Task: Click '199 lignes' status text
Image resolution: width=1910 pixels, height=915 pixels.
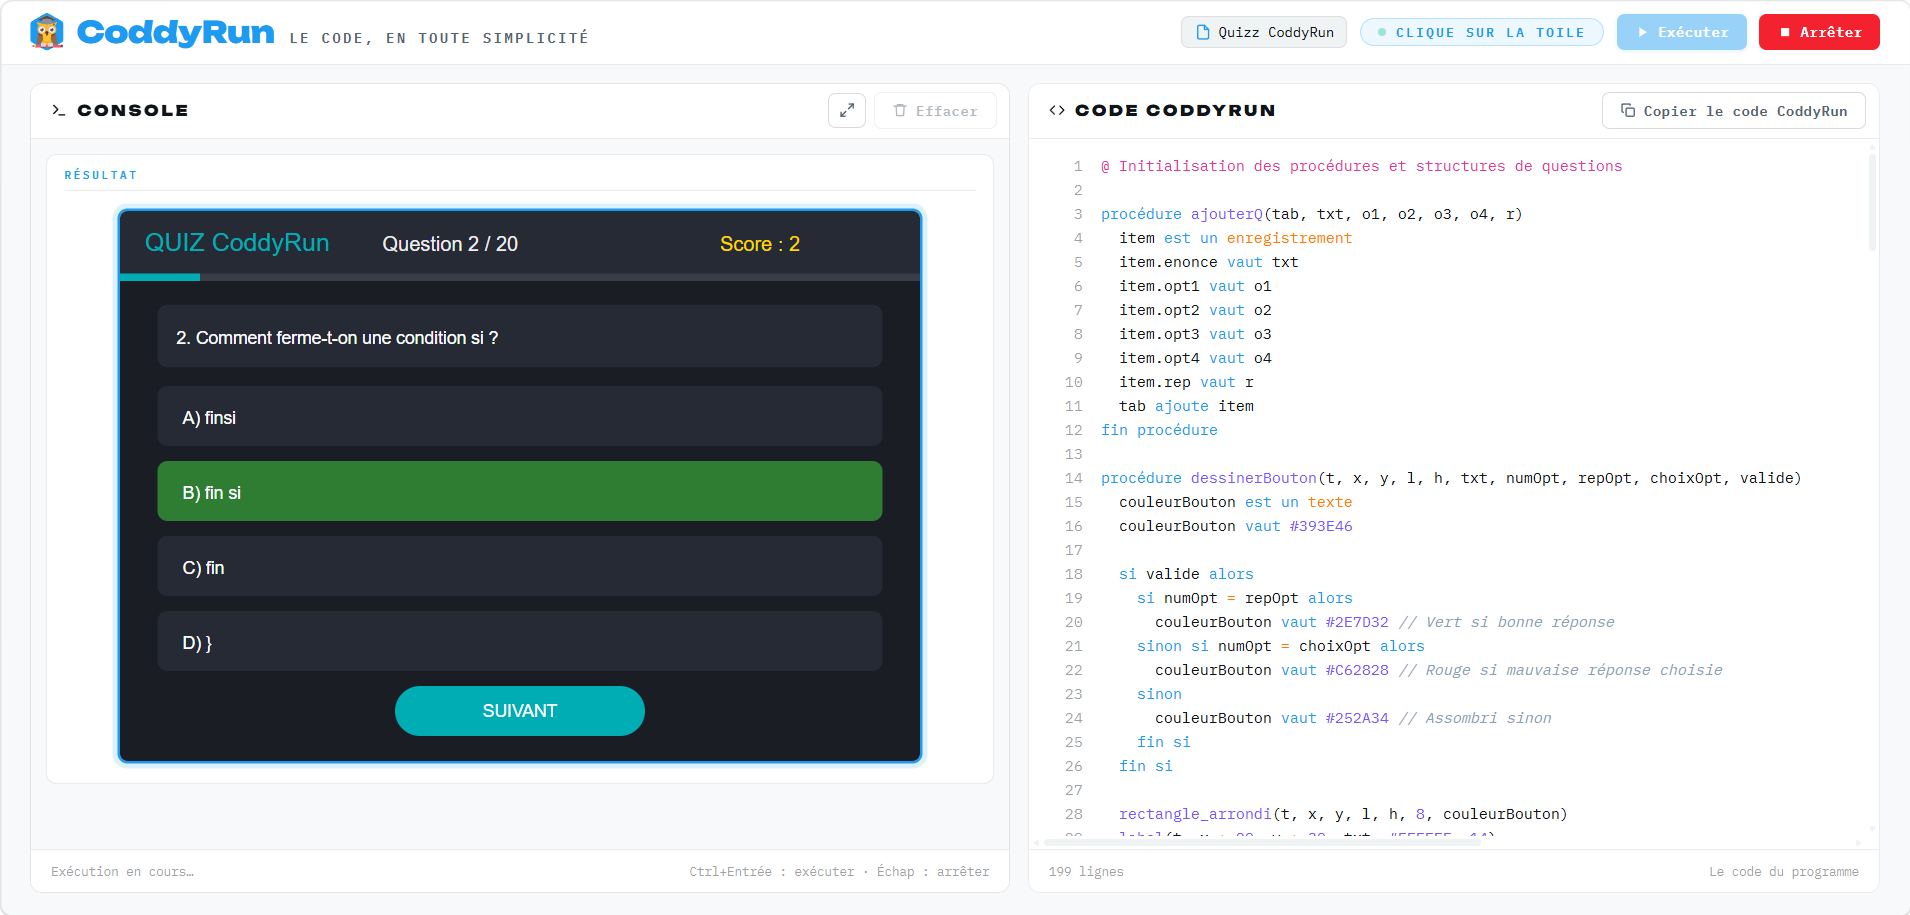Action: coord(1086,872)
